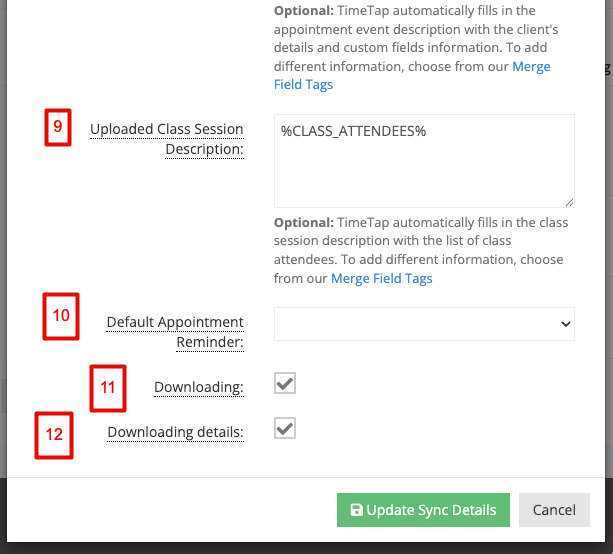
Task: Open Merge Field Tags link under class session help
Action: tap(382, 278)
